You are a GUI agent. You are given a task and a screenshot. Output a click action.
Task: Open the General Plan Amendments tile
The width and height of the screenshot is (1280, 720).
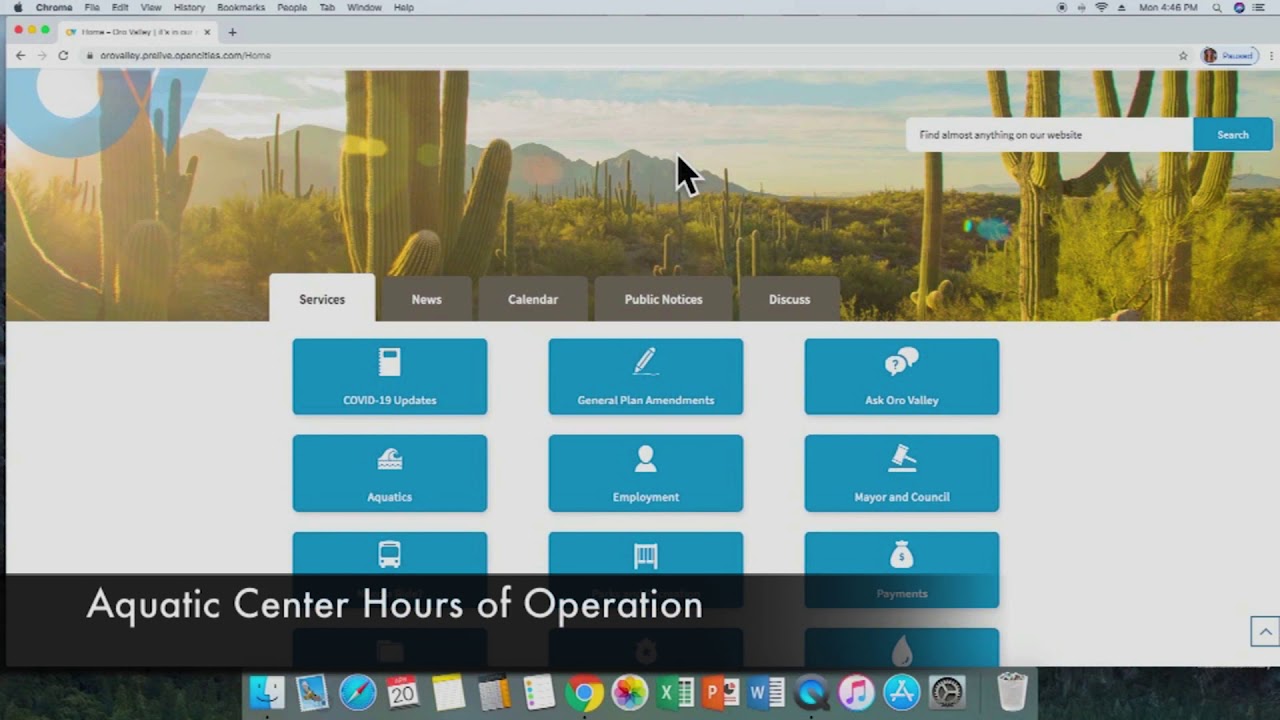click(646, 376)
